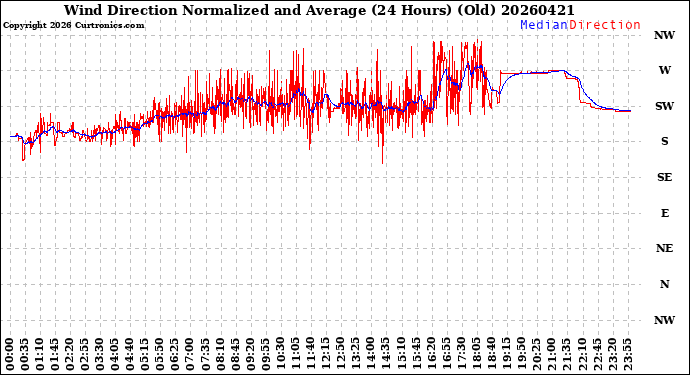Image resolution: width=690 pixels, height=375 pixels.
Task: Click the 07:00 time label
Action: click(x=191, y=354)
